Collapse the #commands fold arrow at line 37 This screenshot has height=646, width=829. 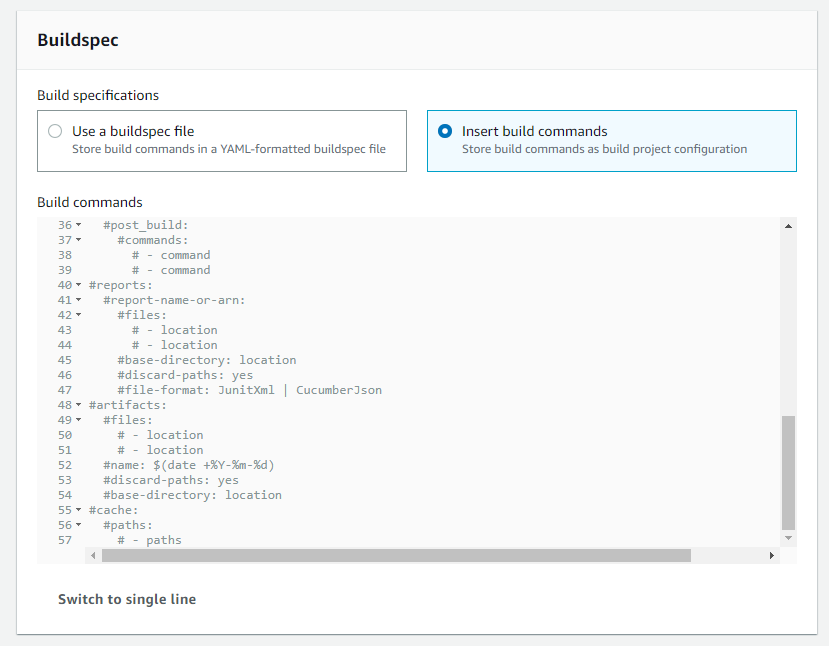[78, 240]
